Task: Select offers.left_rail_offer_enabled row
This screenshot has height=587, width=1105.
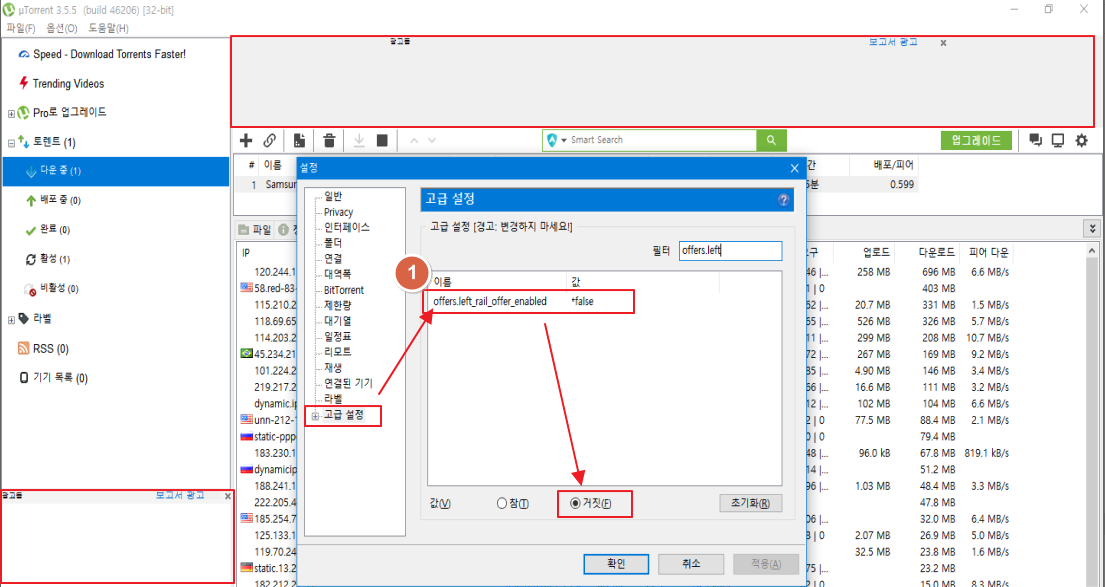Action: (x=529, y=302)
